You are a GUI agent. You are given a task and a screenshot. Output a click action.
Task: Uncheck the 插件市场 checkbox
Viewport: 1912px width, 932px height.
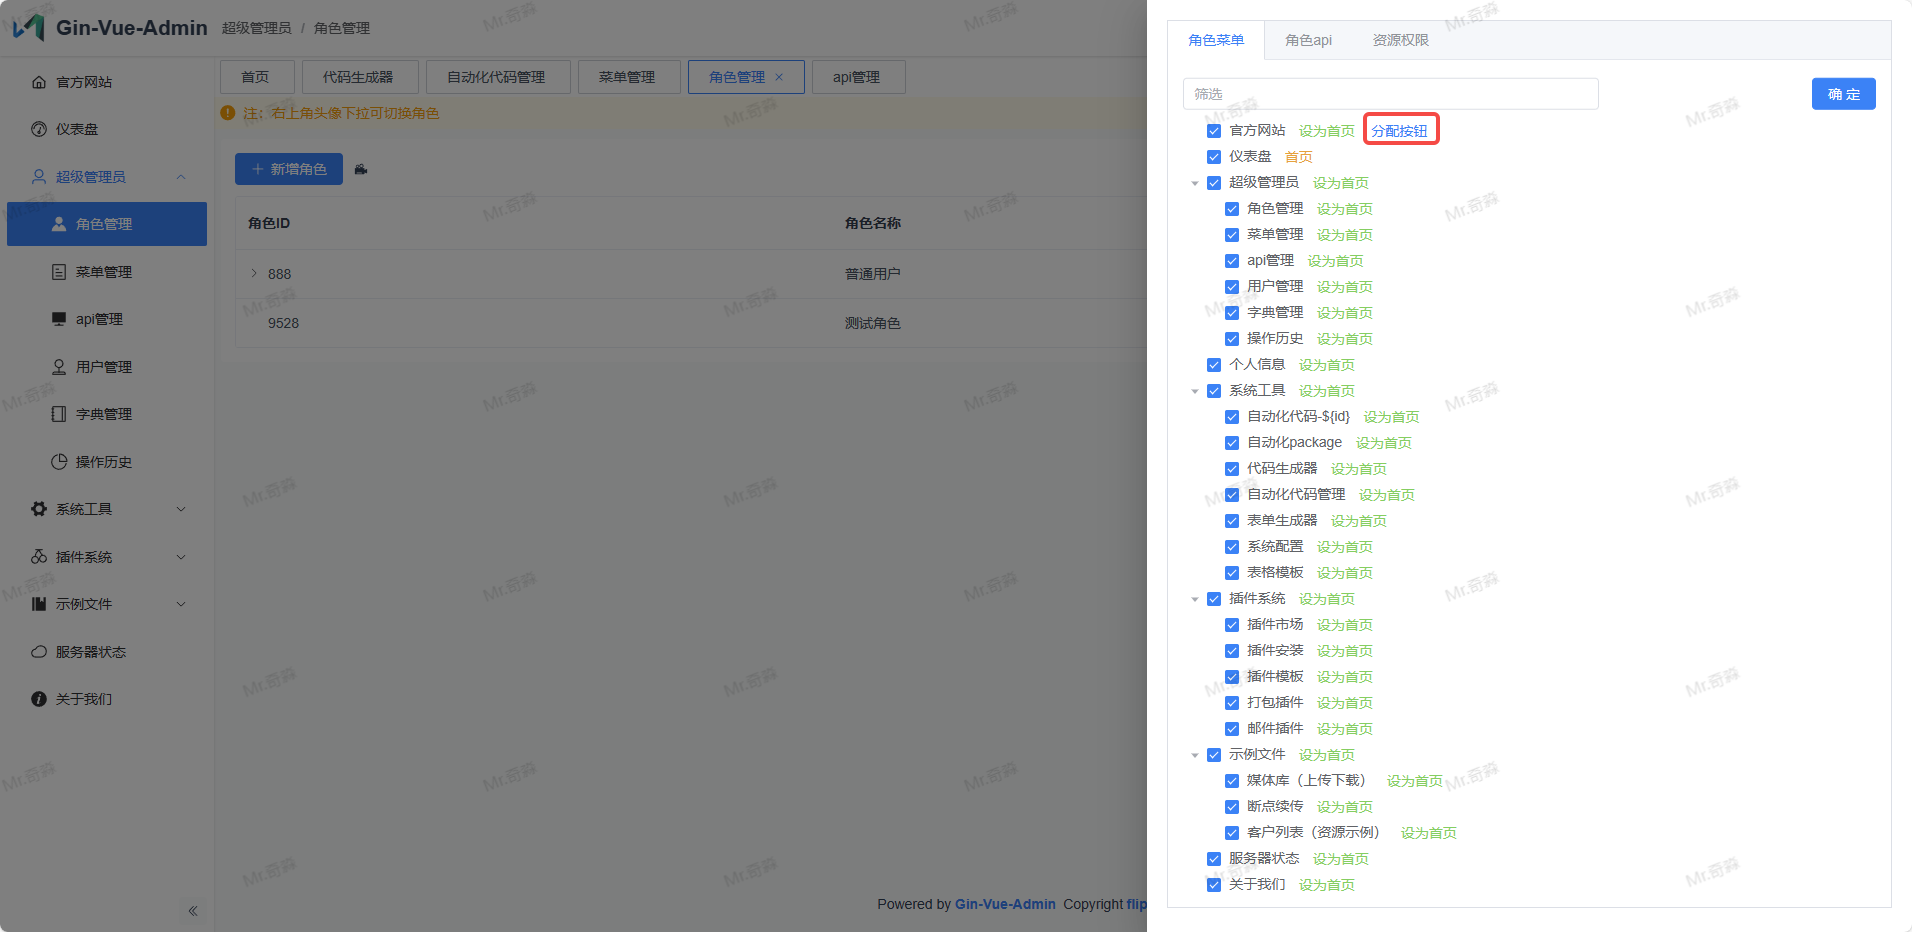pos(1232,625)
